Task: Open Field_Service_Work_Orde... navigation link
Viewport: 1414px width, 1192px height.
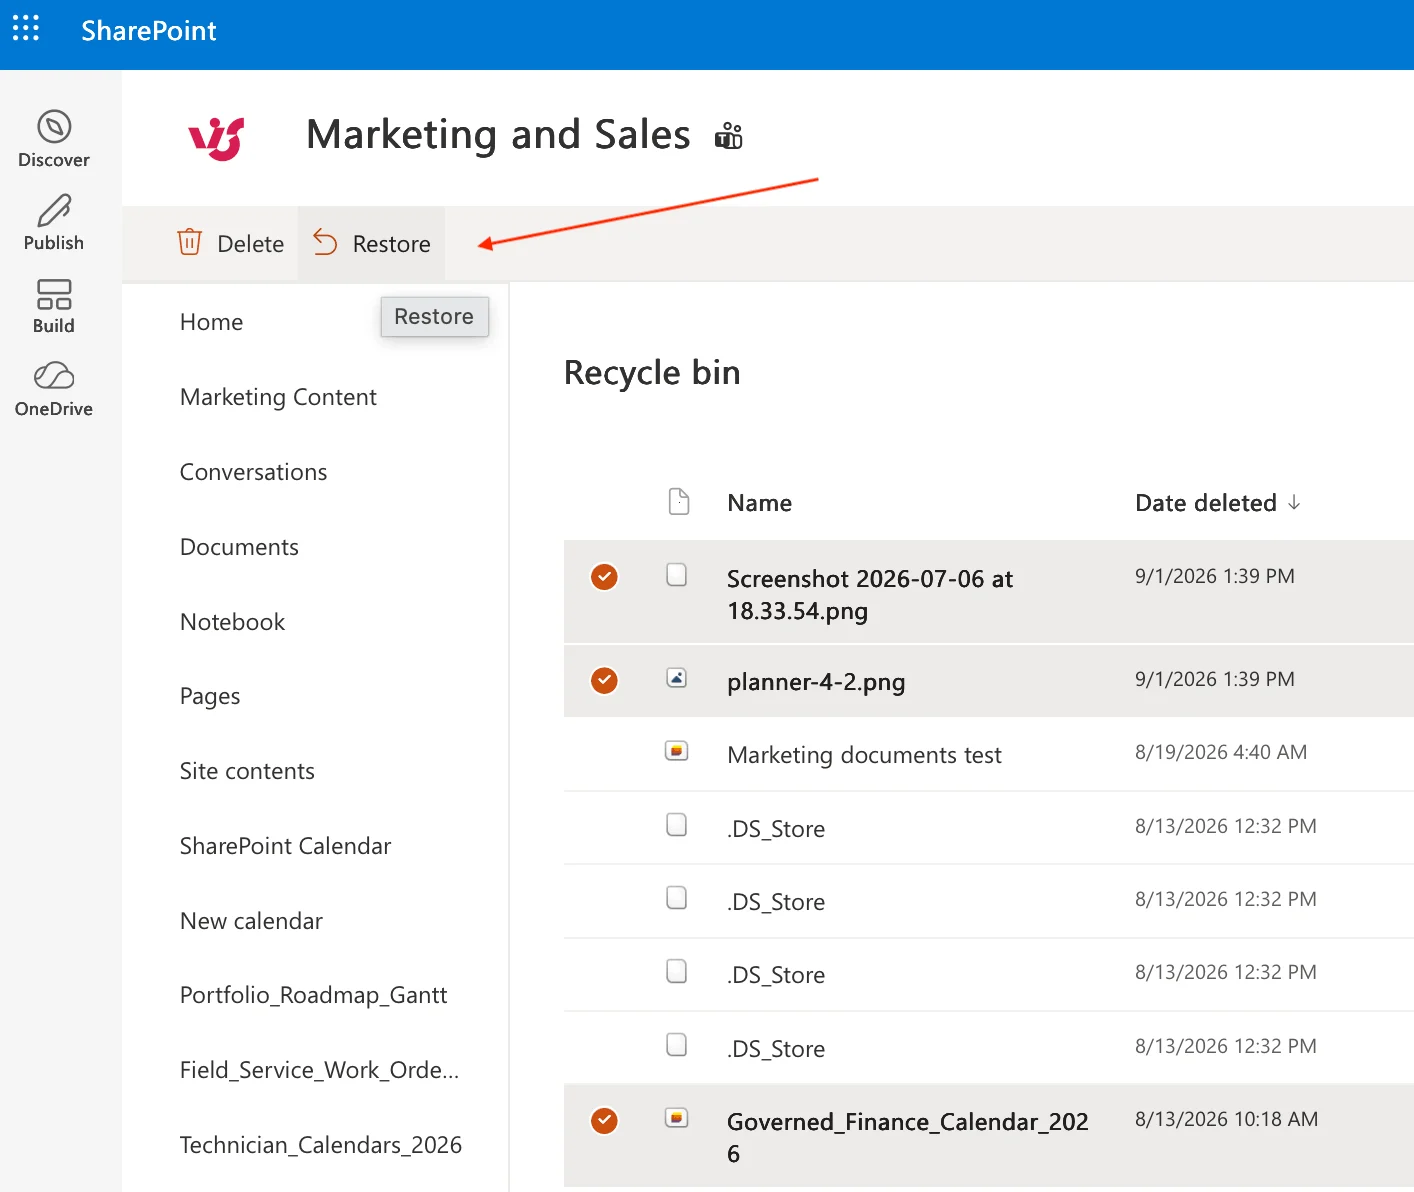Action: [319, 1070]
